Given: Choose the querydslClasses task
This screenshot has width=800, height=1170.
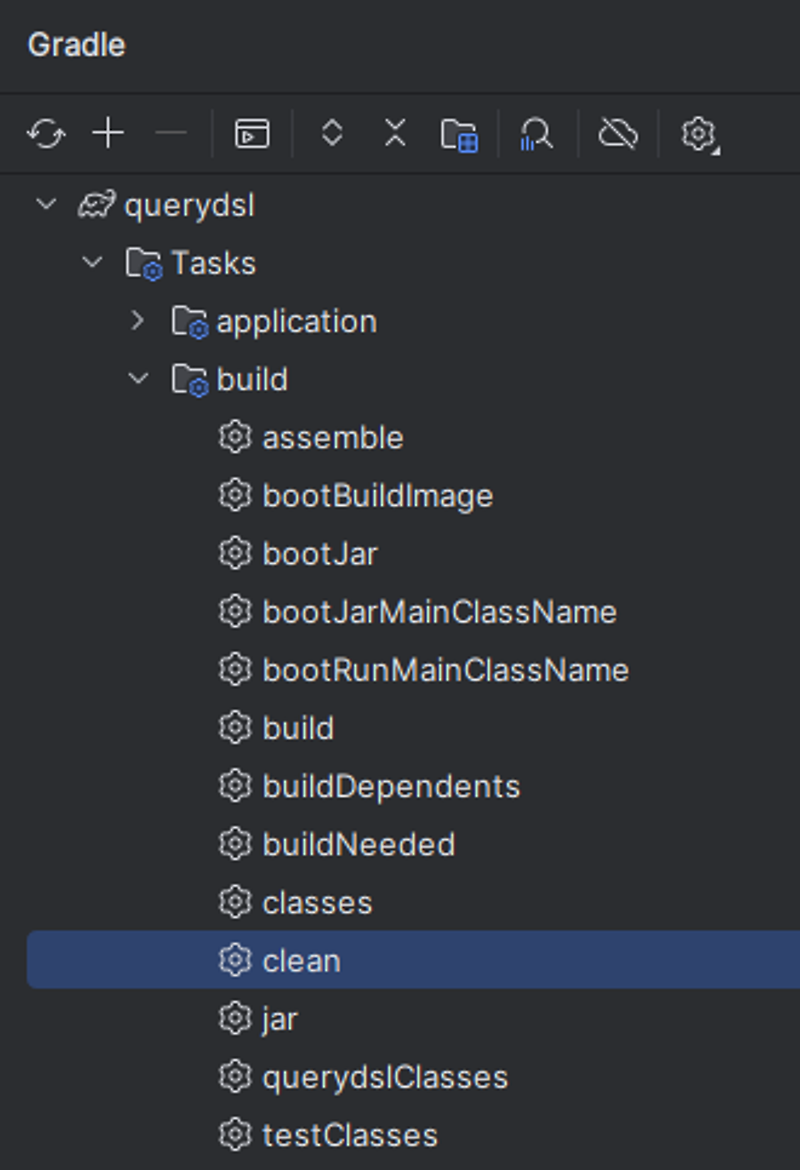Looking at the screenshot, I should click(384, 1077).
